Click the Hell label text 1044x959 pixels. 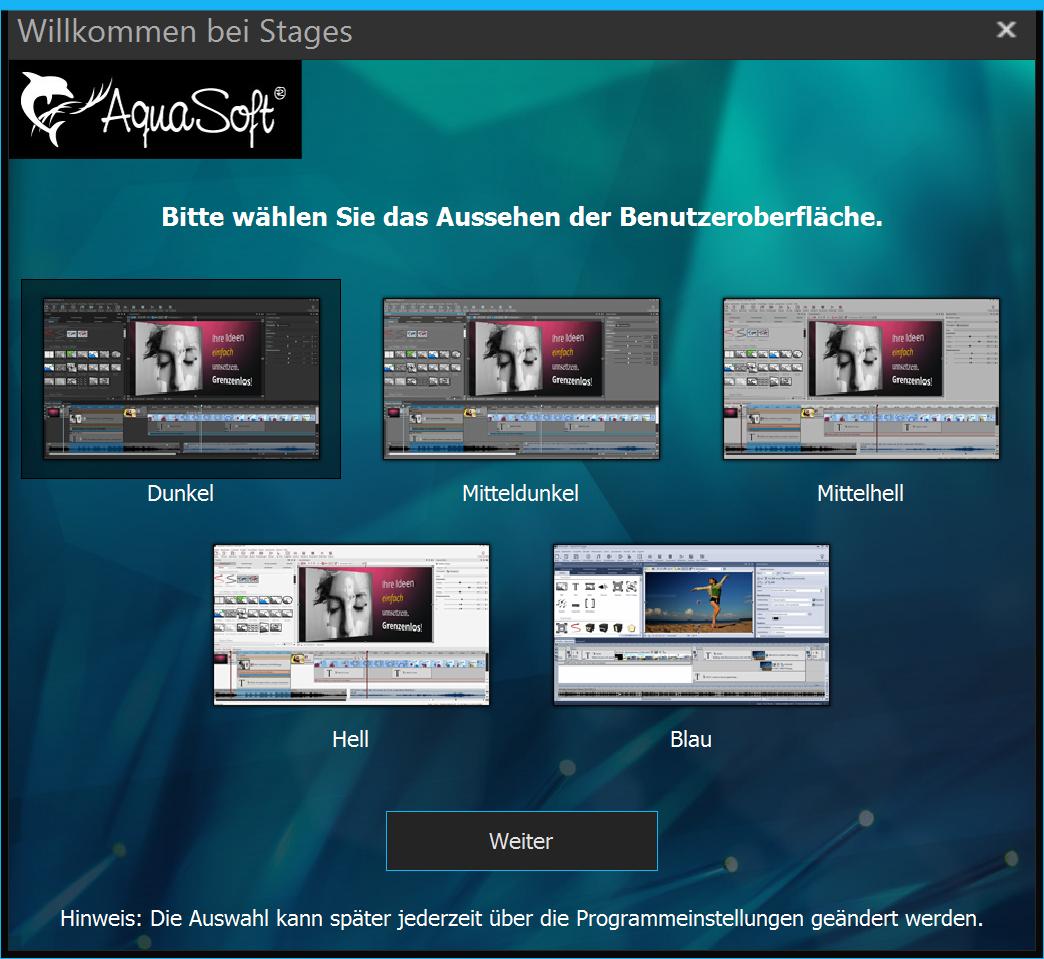pos(351,740)
